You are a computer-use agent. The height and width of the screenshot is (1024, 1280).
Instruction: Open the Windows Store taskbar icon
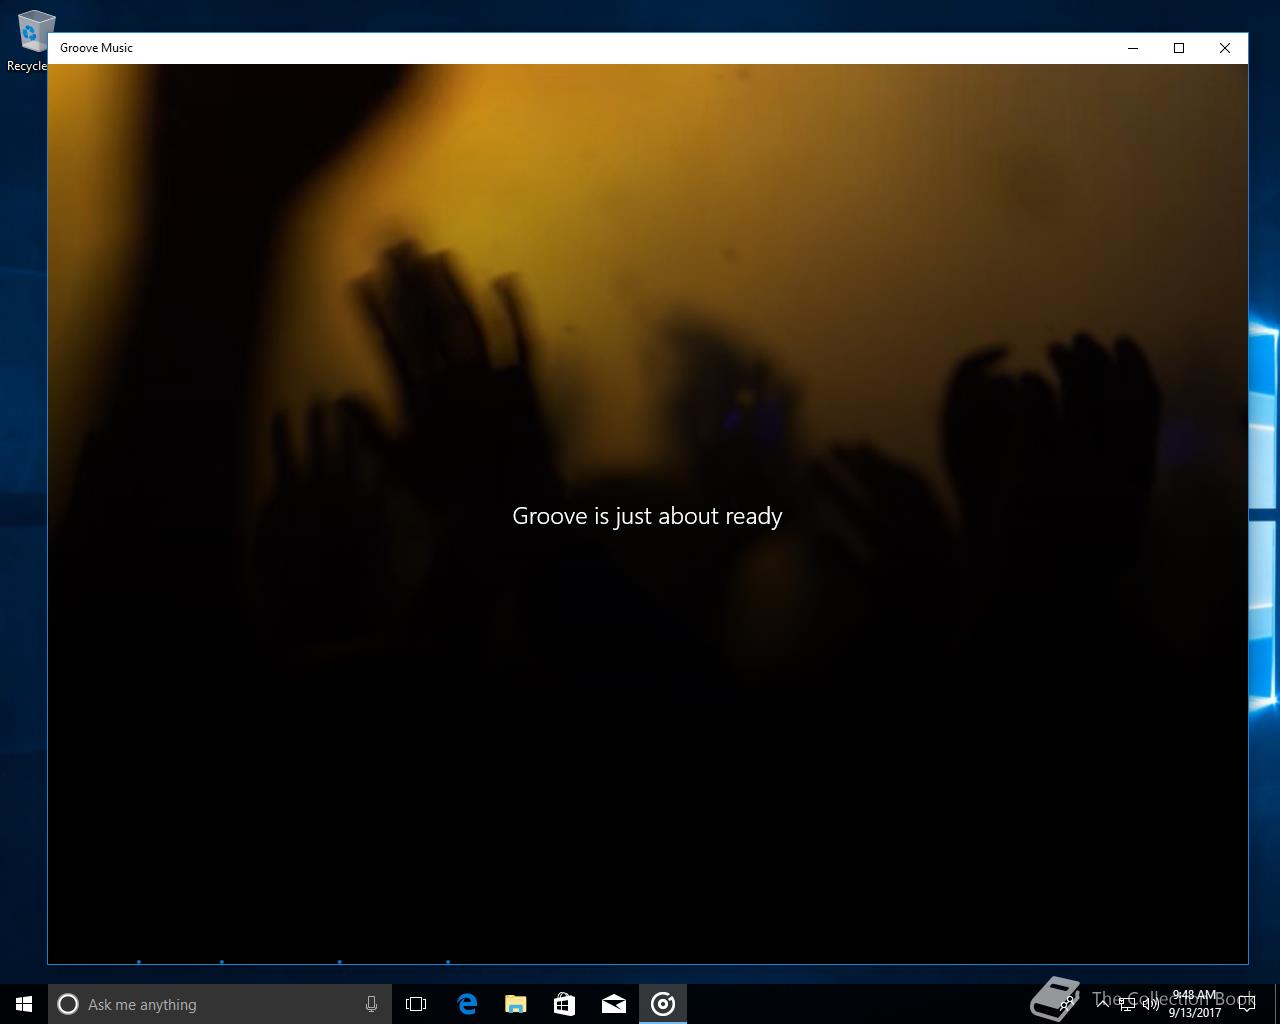pyautogui.click(x=564, y=1004)
